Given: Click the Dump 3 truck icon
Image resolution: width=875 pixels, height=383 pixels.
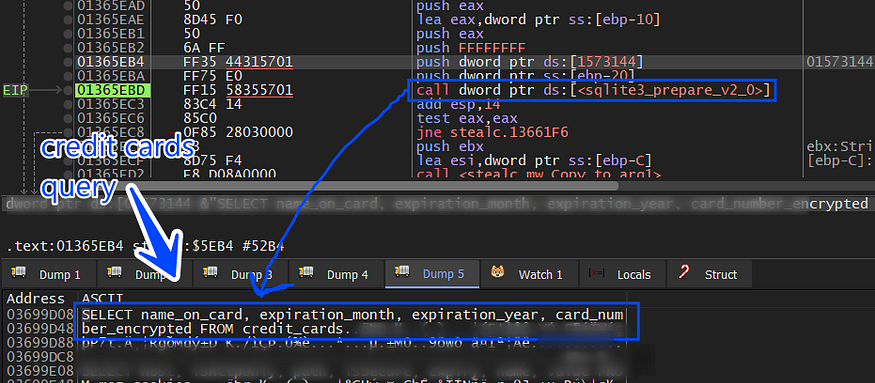Looking at the screenshot, I should click(x=211, y=272).
